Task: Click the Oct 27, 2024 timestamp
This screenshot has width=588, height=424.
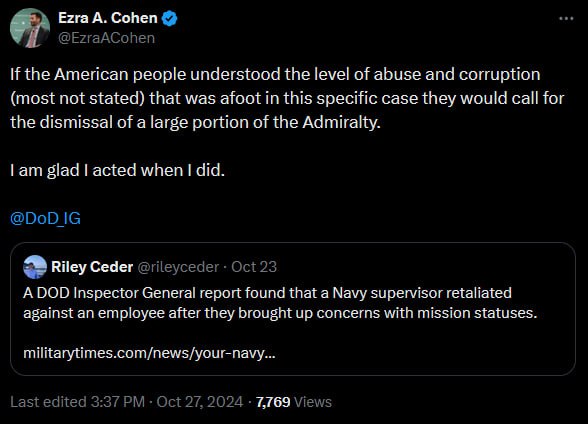Action: tap(200, 402)
